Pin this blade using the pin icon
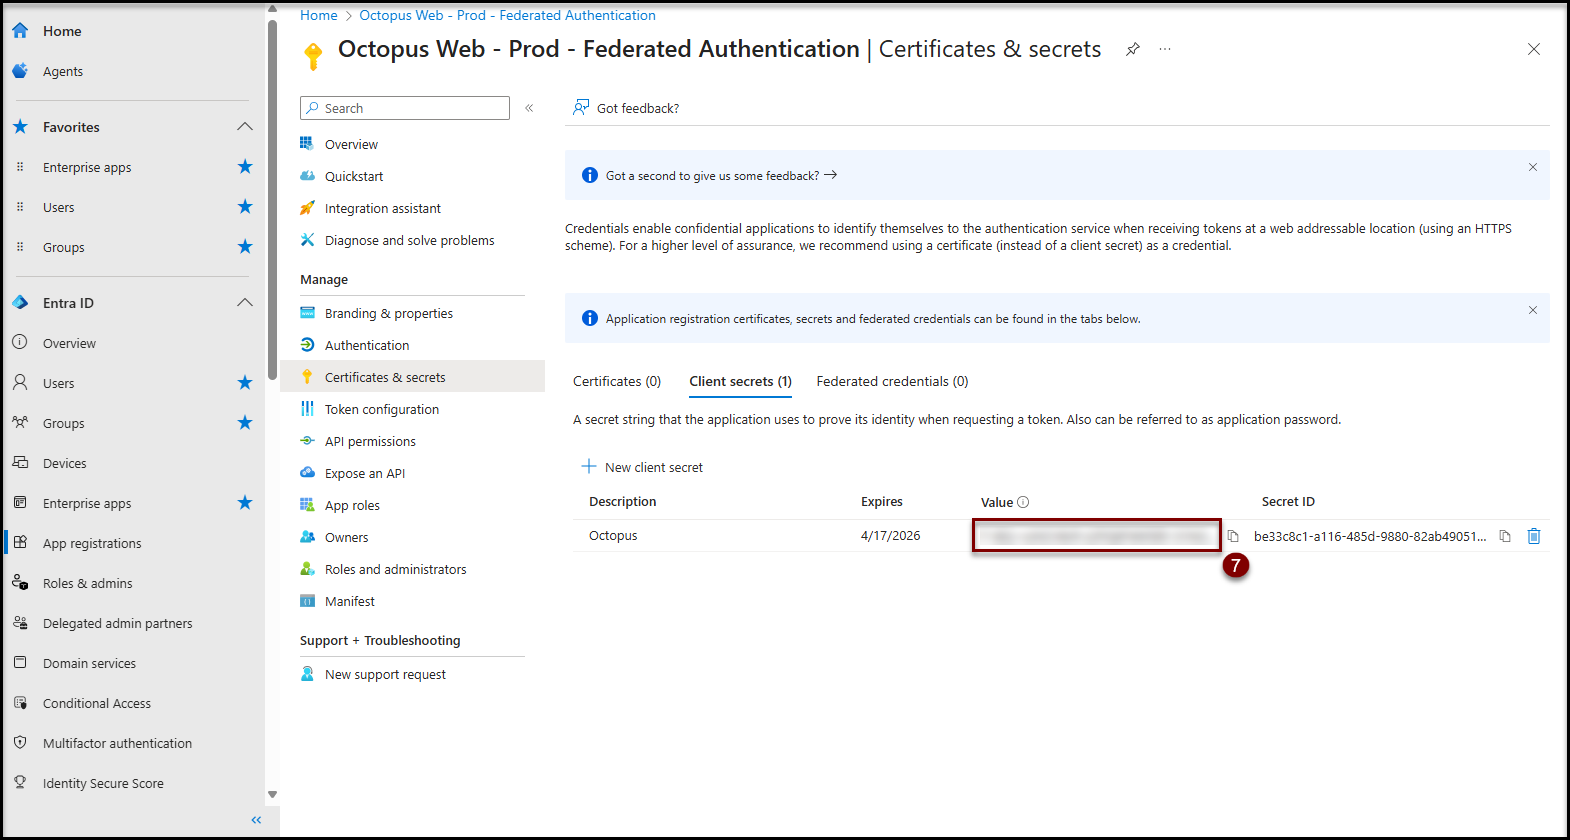The width and height of the screenshot is (1570, 840). pos(1133,49)
